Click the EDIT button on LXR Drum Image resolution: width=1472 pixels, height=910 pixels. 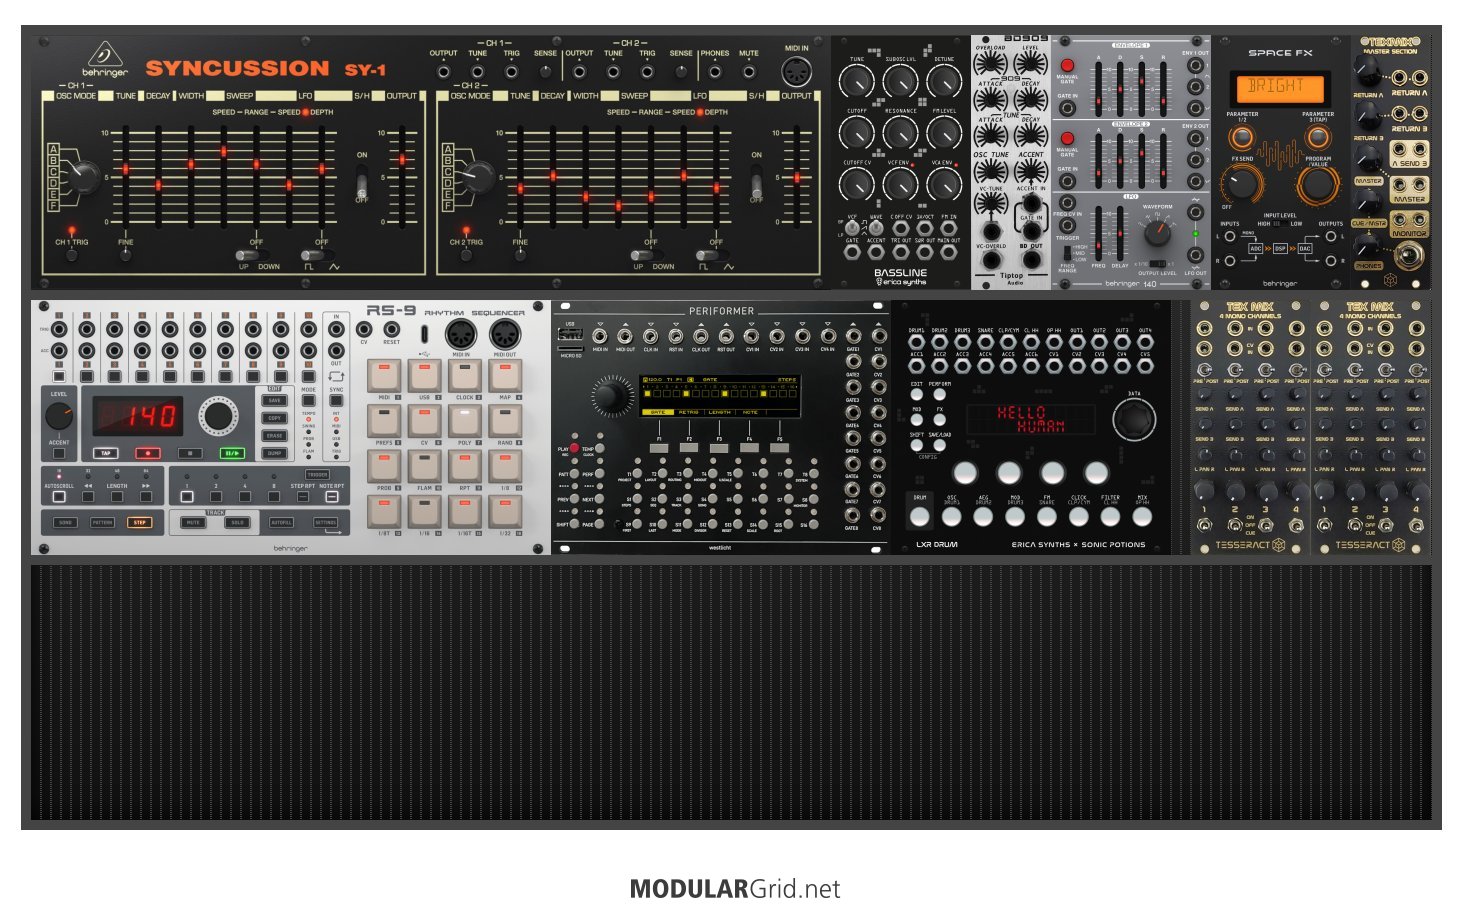point(916,396)
